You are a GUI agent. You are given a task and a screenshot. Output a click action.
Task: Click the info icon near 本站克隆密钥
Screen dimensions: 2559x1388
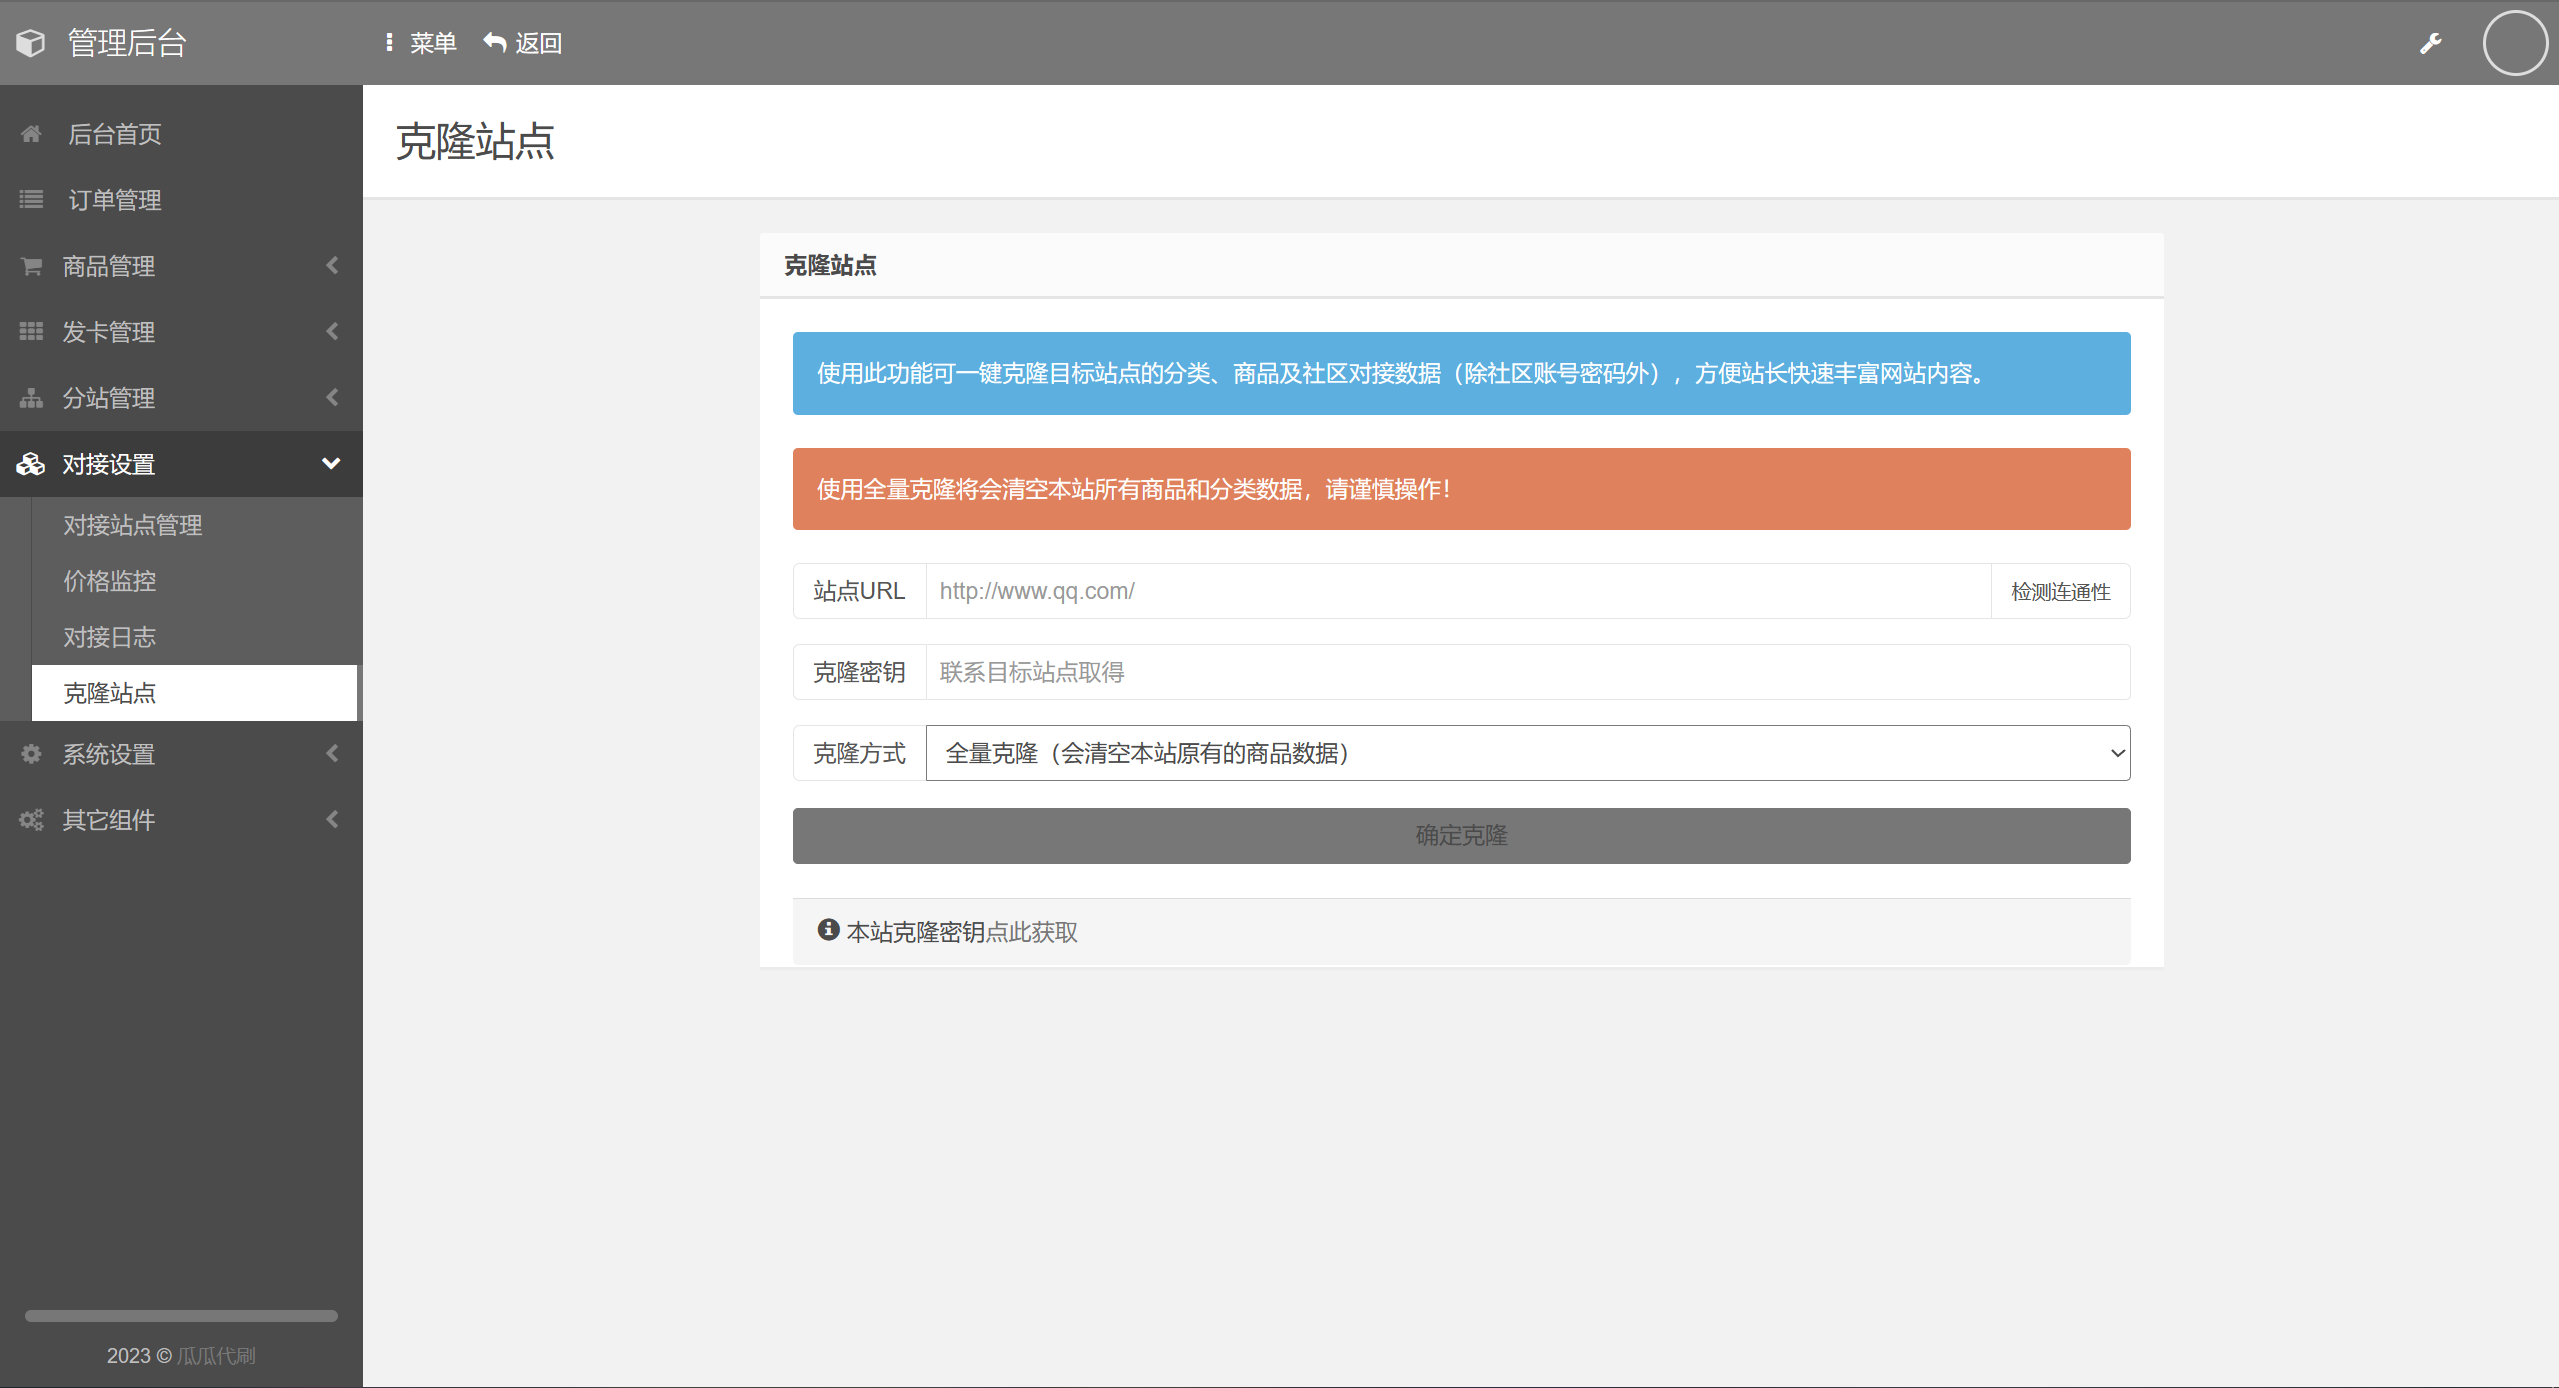pos(828,930)
